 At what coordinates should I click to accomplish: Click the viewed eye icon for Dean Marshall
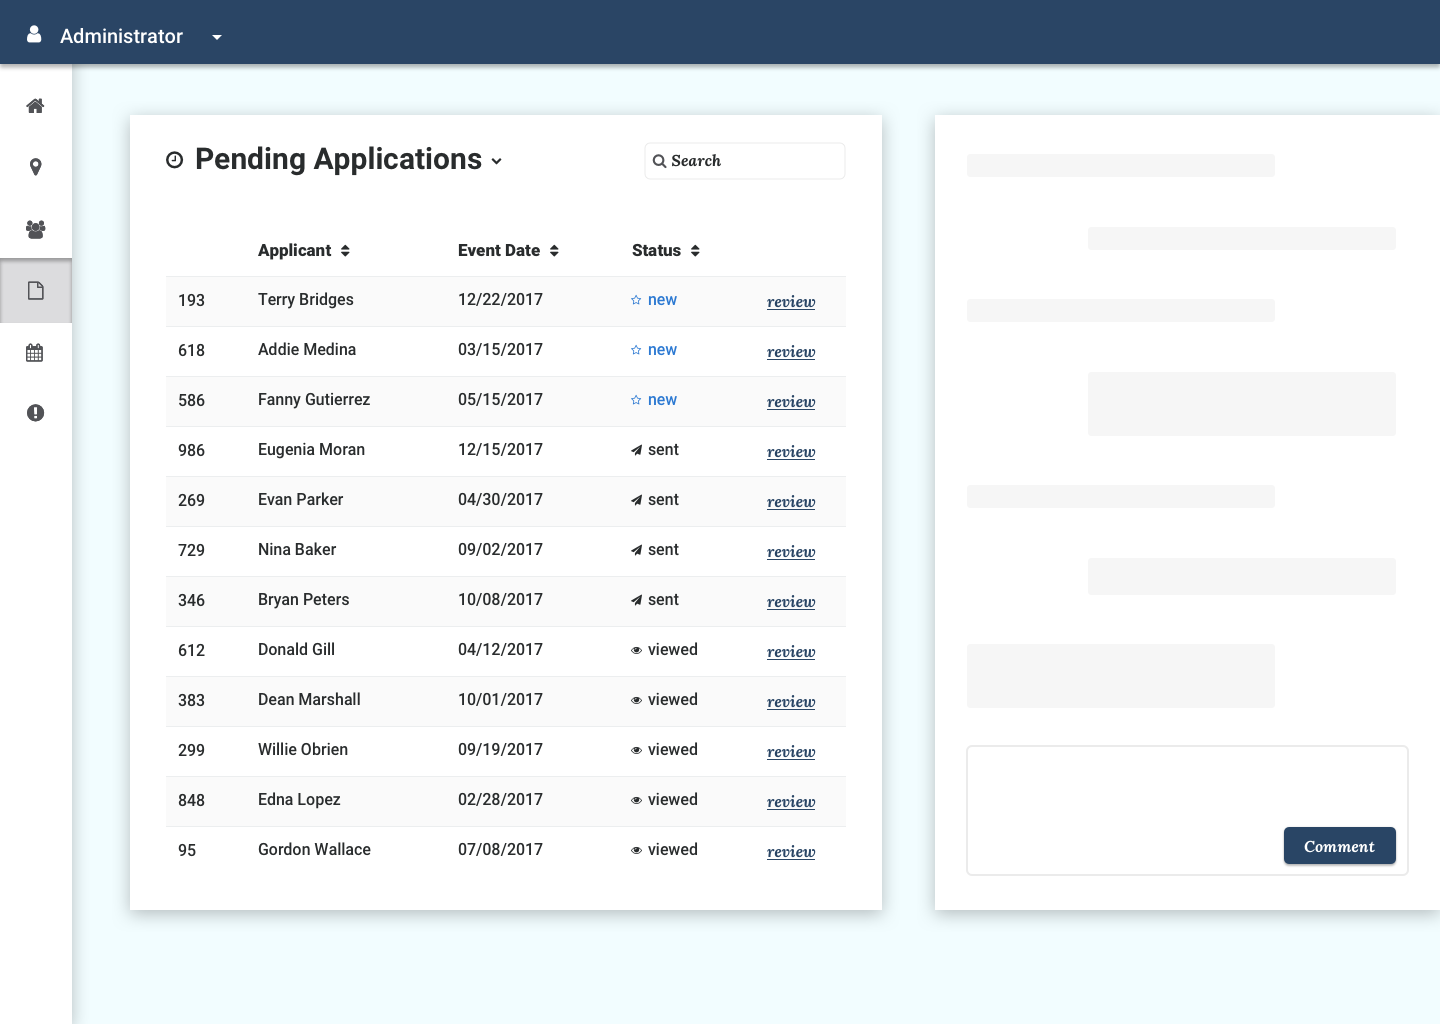636,700
